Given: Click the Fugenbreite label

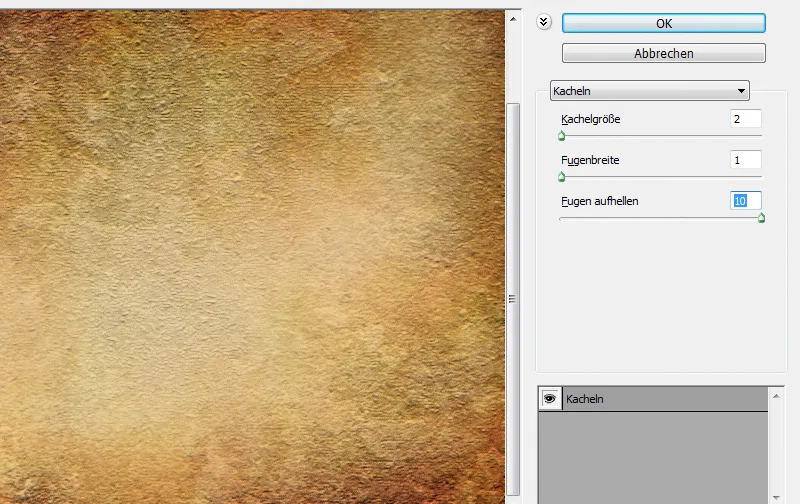Looking at the screenshot, I should (x=590, y=160).
